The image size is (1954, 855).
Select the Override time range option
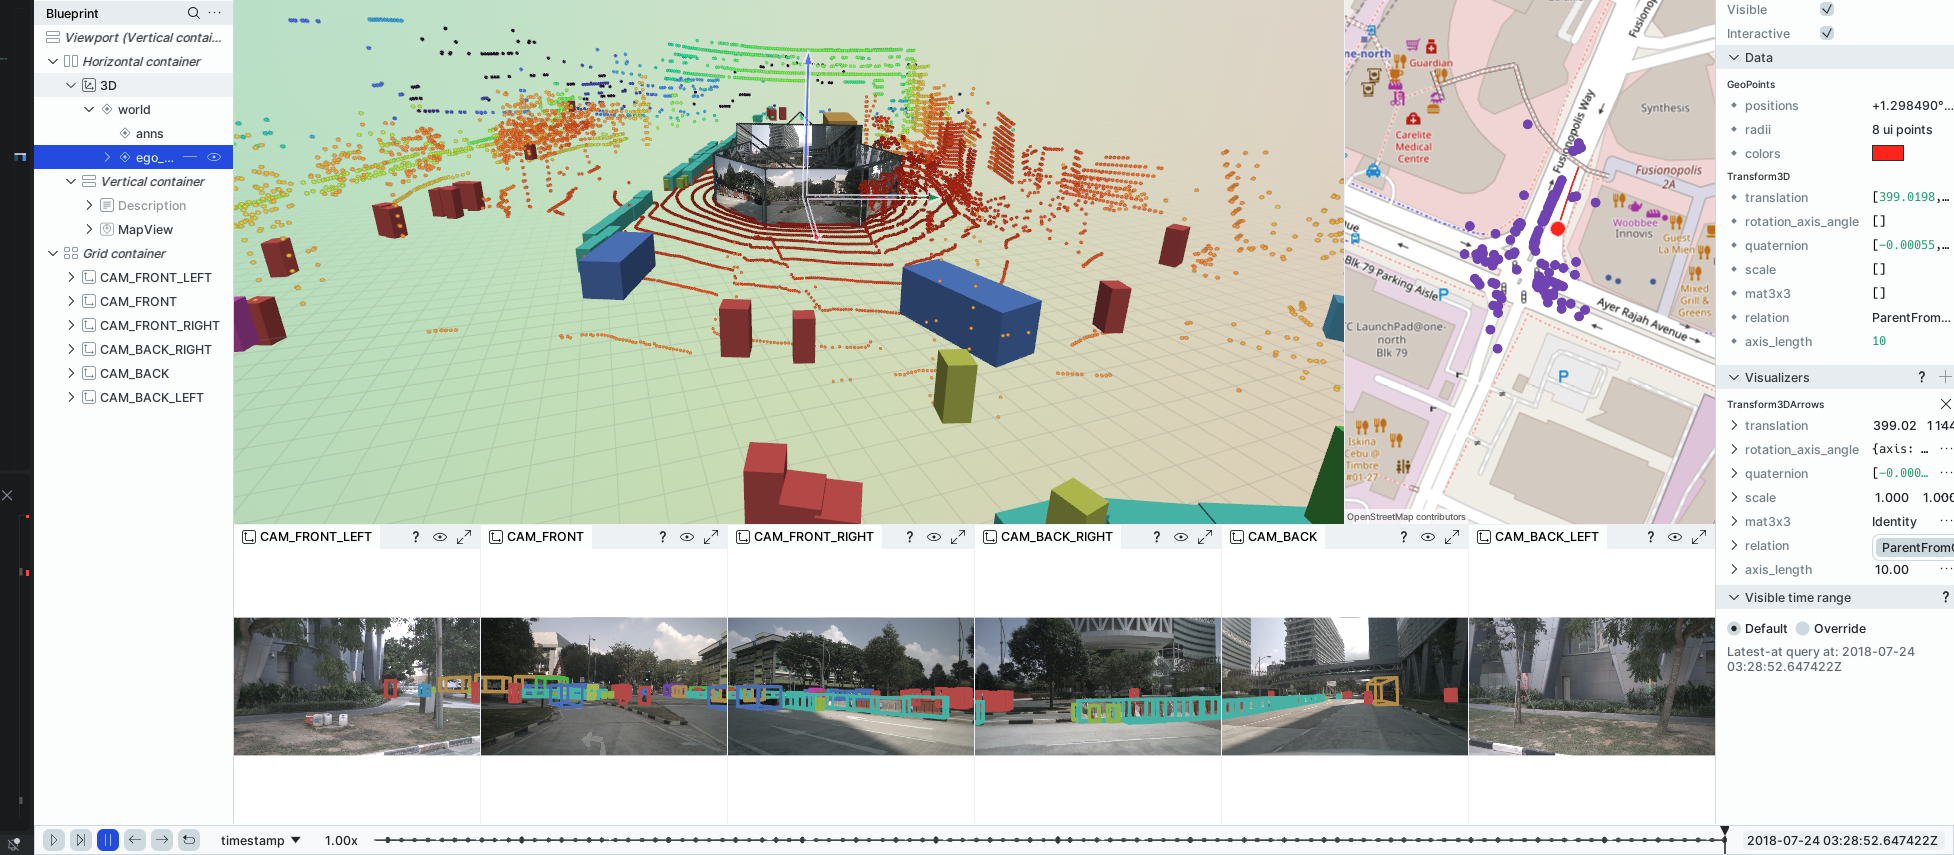(1803, 629)
